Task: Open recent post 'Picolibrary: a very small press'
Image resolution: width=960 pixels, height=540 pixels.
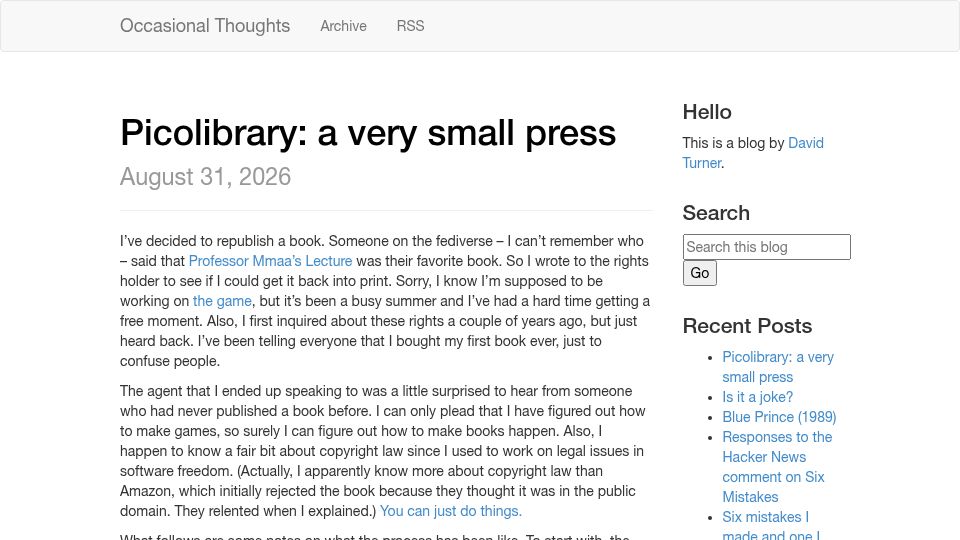Action: pos(778,367)
